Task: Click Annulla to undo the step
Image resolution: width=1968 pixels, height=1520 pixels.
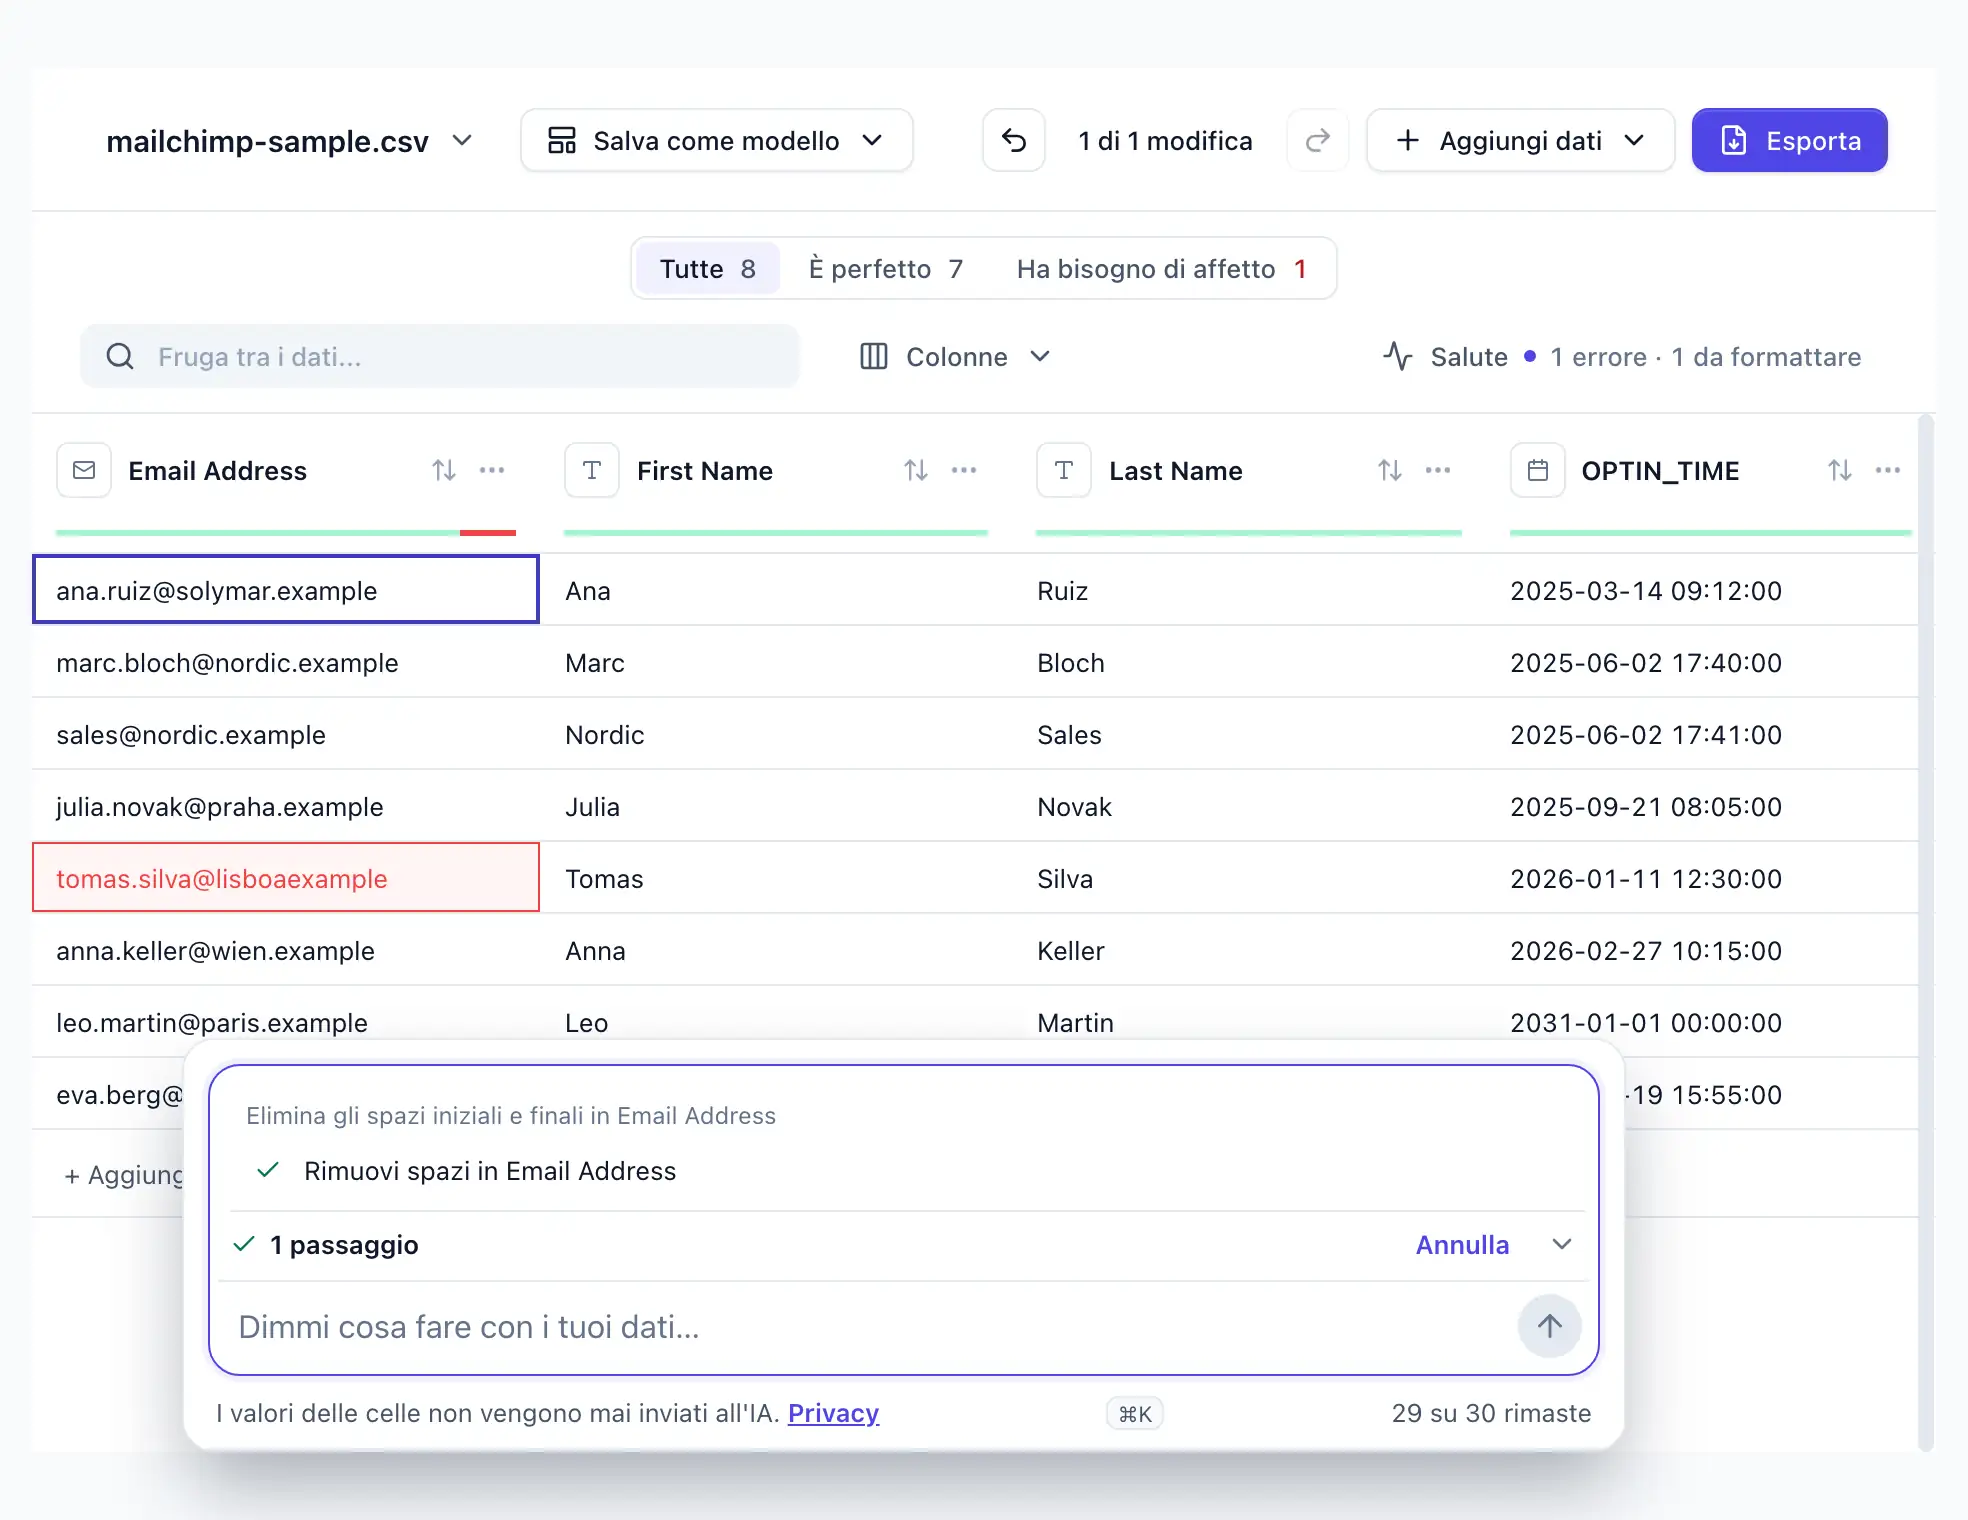Action: click(x=1462, y=1245)
